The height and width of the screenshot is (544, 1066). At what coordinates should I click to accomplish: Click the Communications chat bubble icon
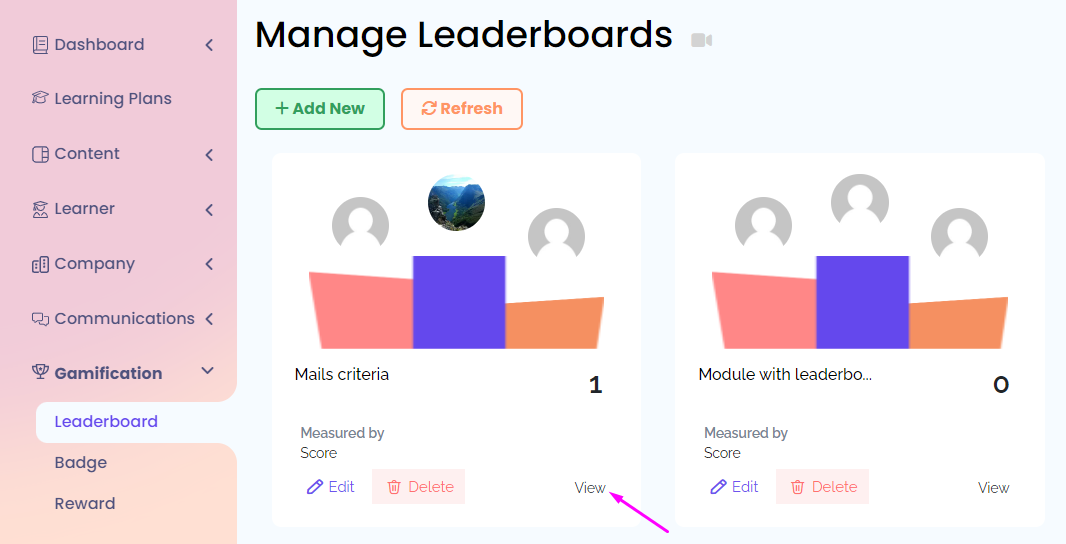(40, 319)
